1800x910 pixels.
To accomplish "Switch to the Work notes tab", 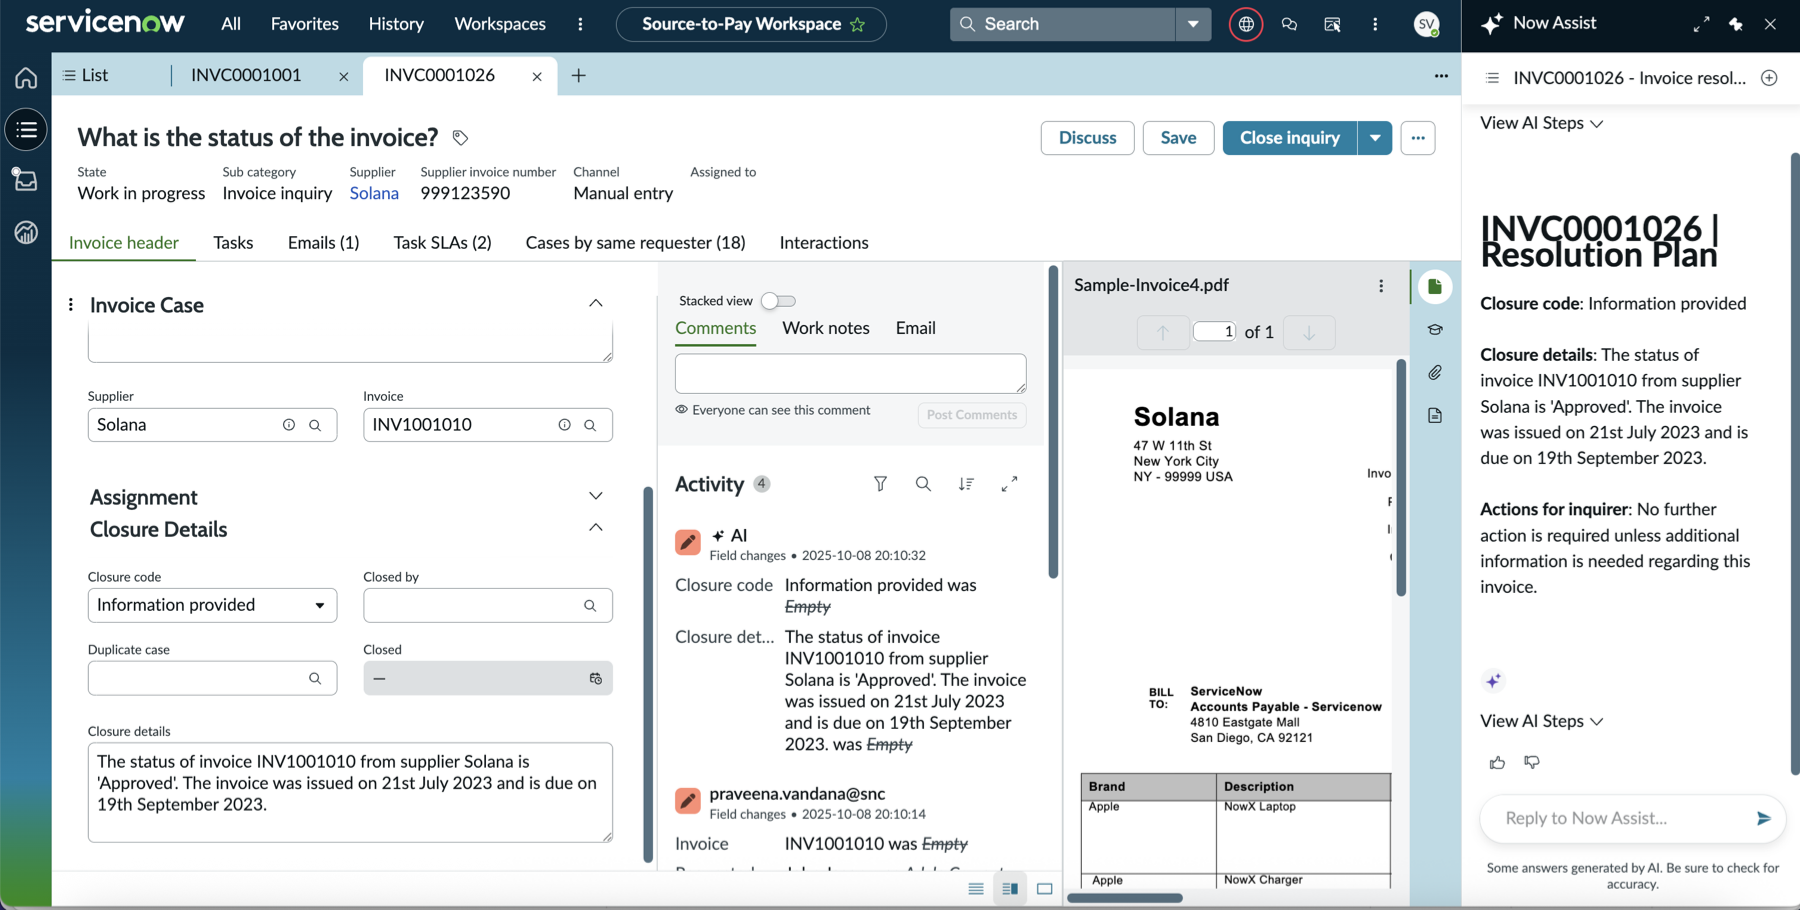I will pyautogui.click(x=826, y=328).
